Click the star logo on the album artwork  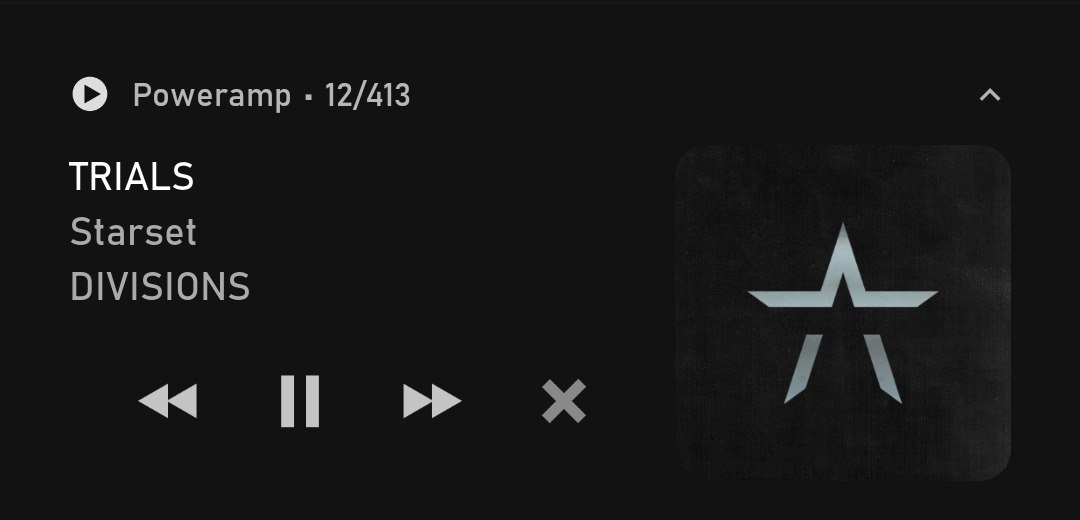tap(843, 313)
